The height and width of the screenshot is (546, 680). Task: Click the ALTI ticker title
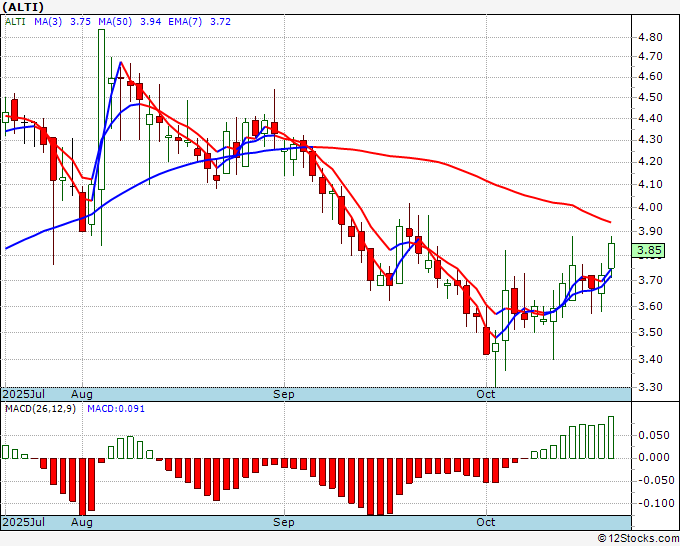[23, 7]
